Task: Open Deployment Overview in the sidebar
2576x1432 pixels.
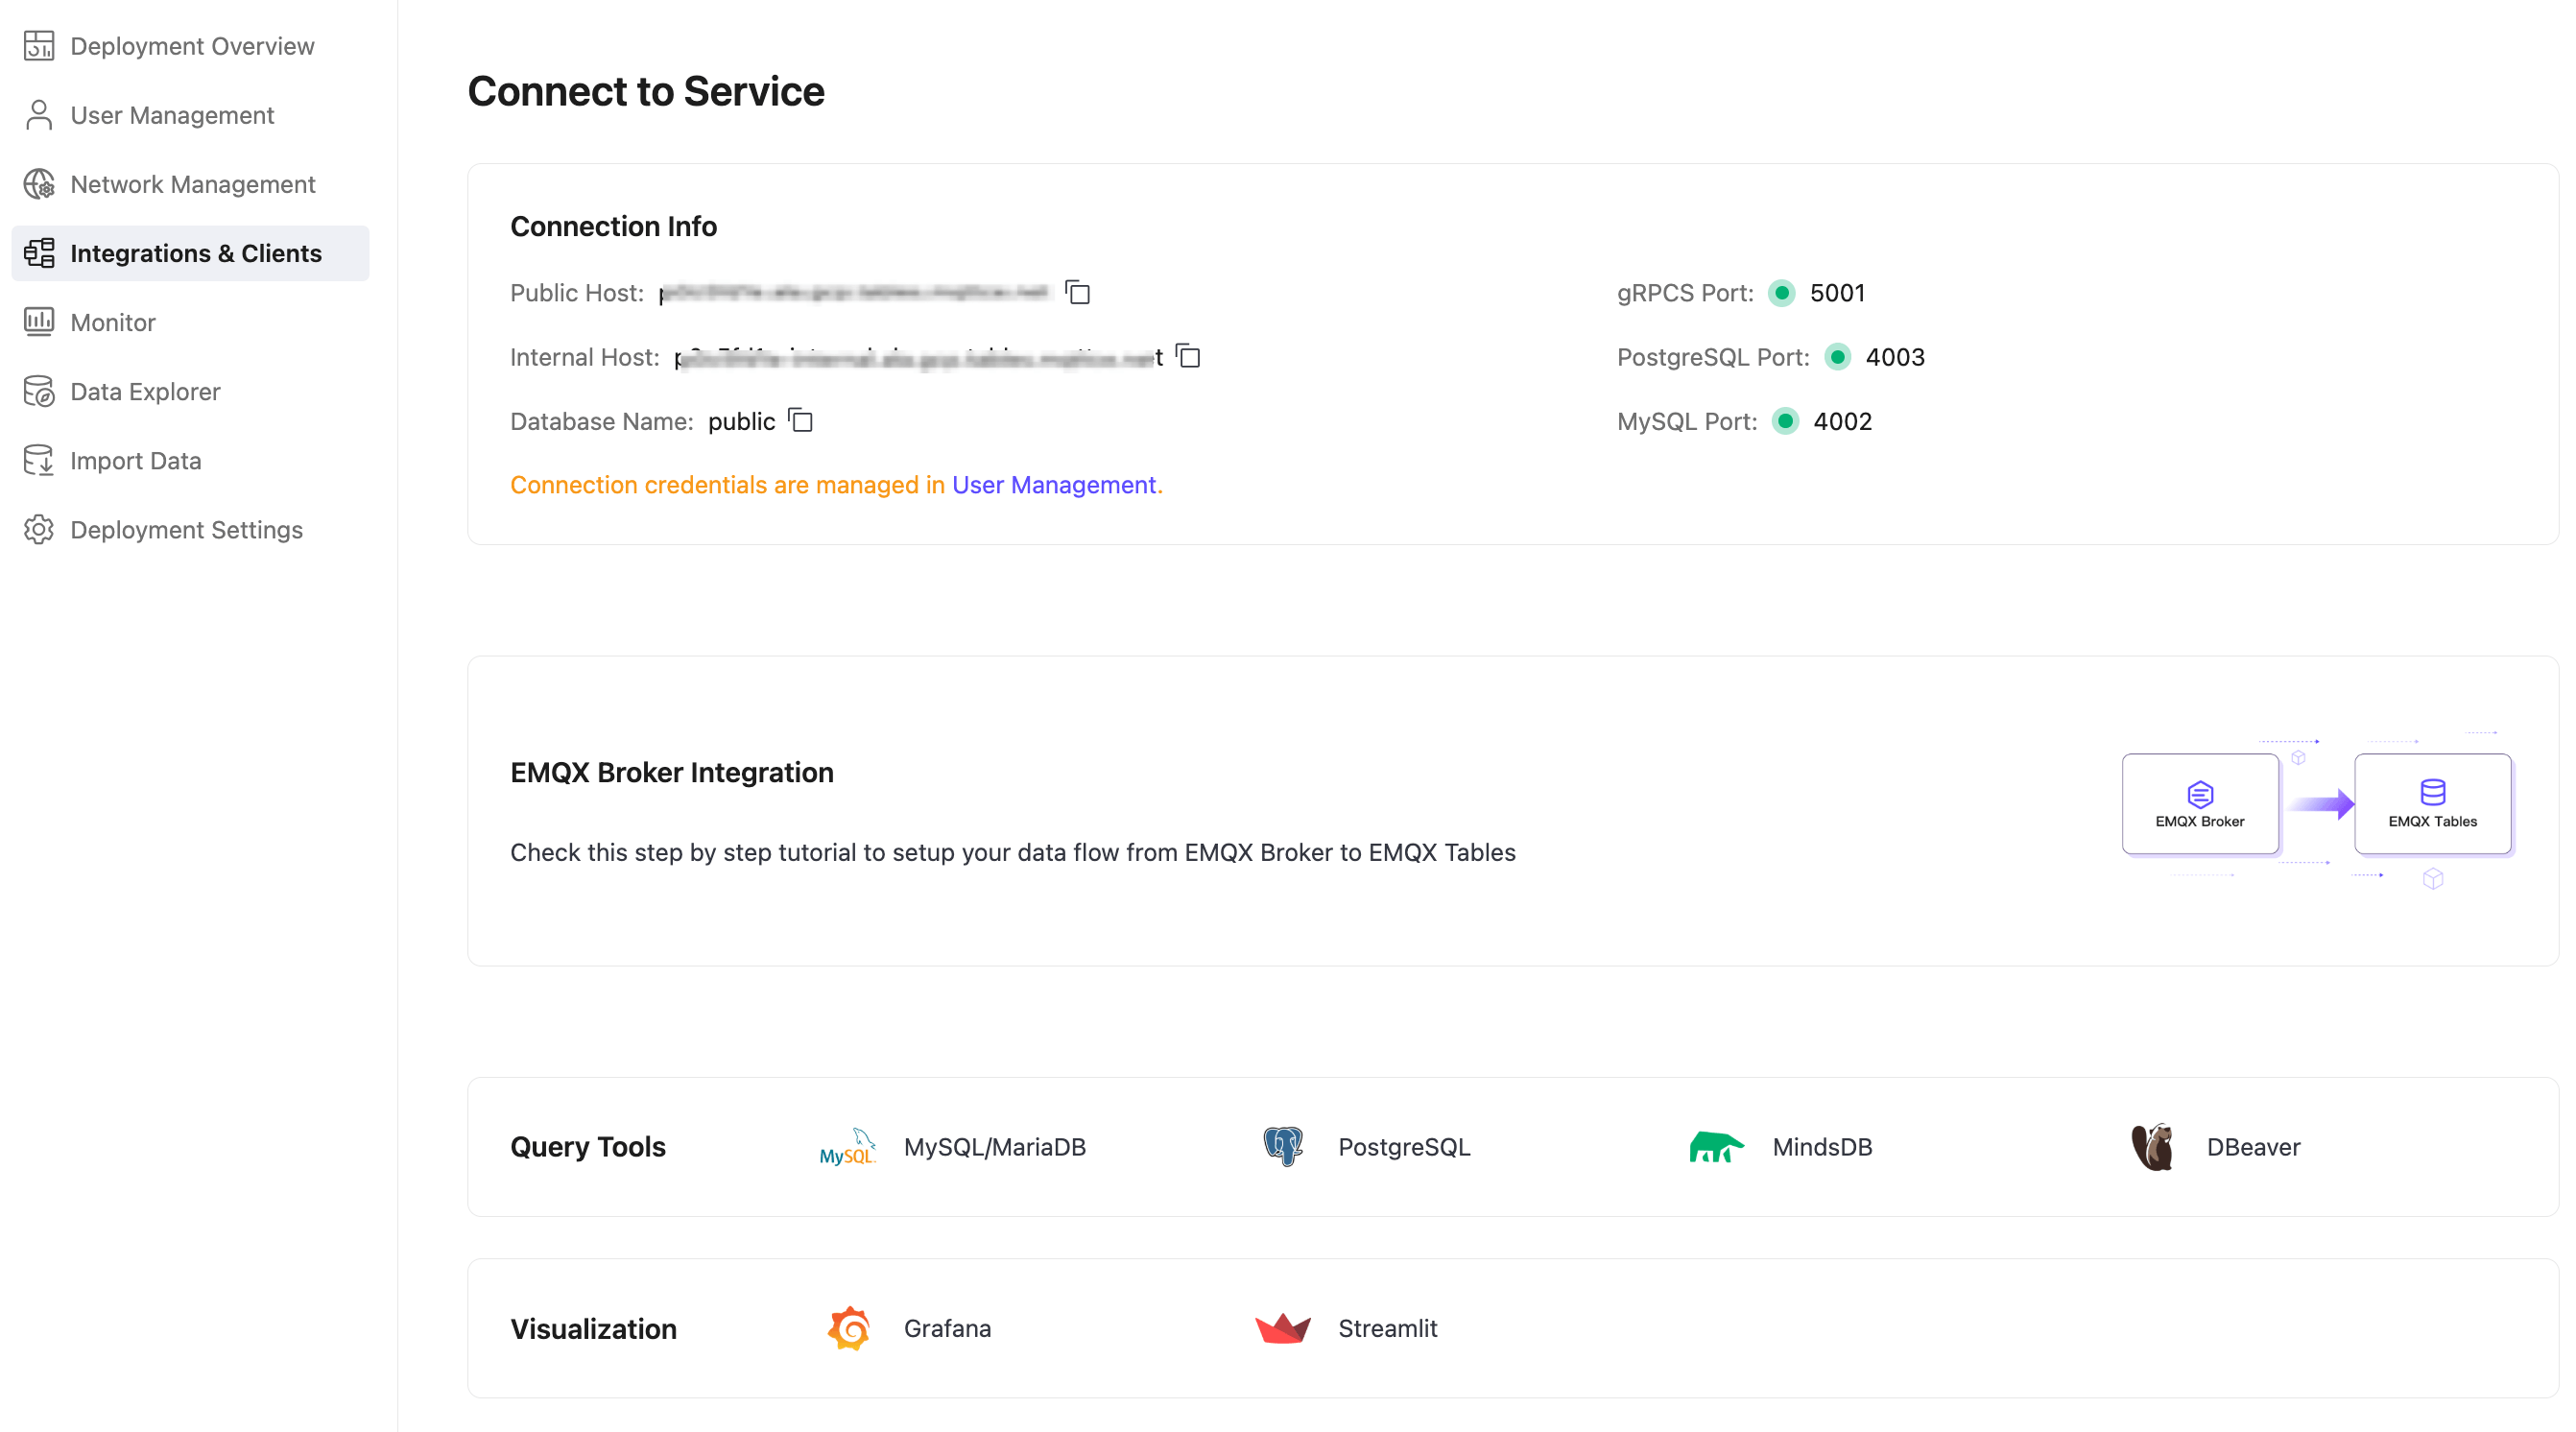Action: 190,46
